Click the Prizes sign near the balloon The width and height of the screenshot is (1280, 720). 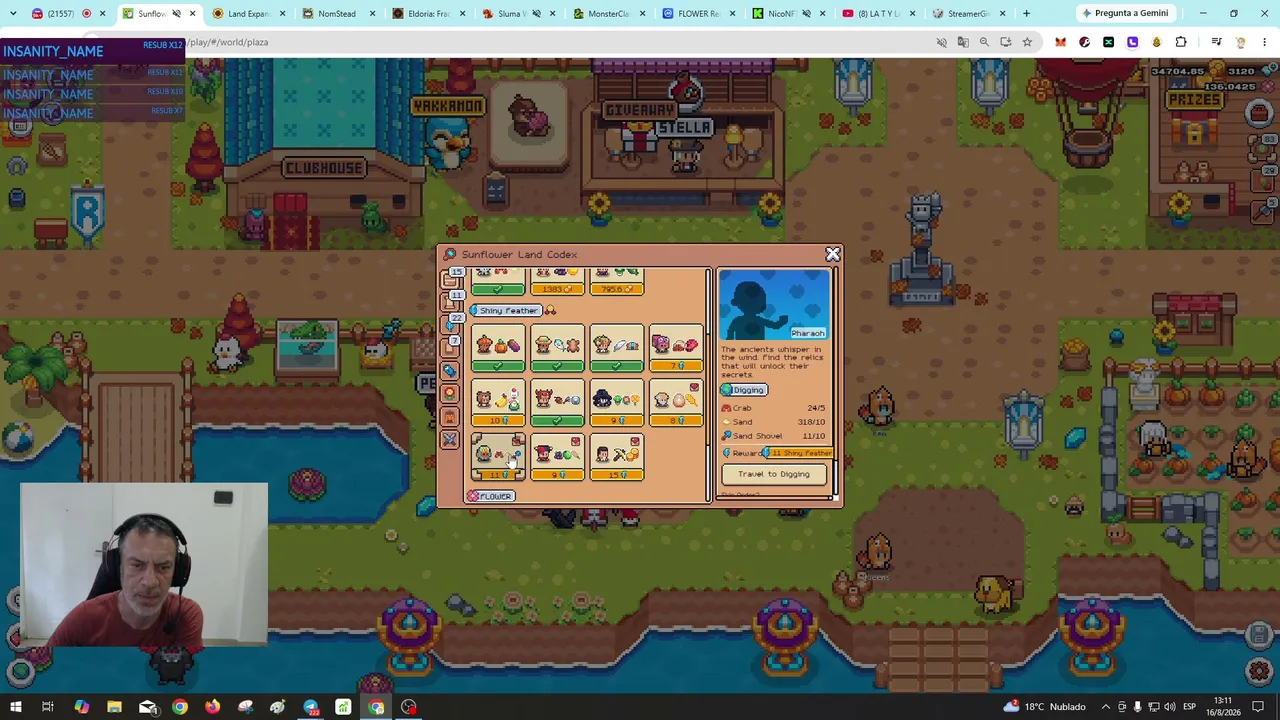tap(1194, 100)
